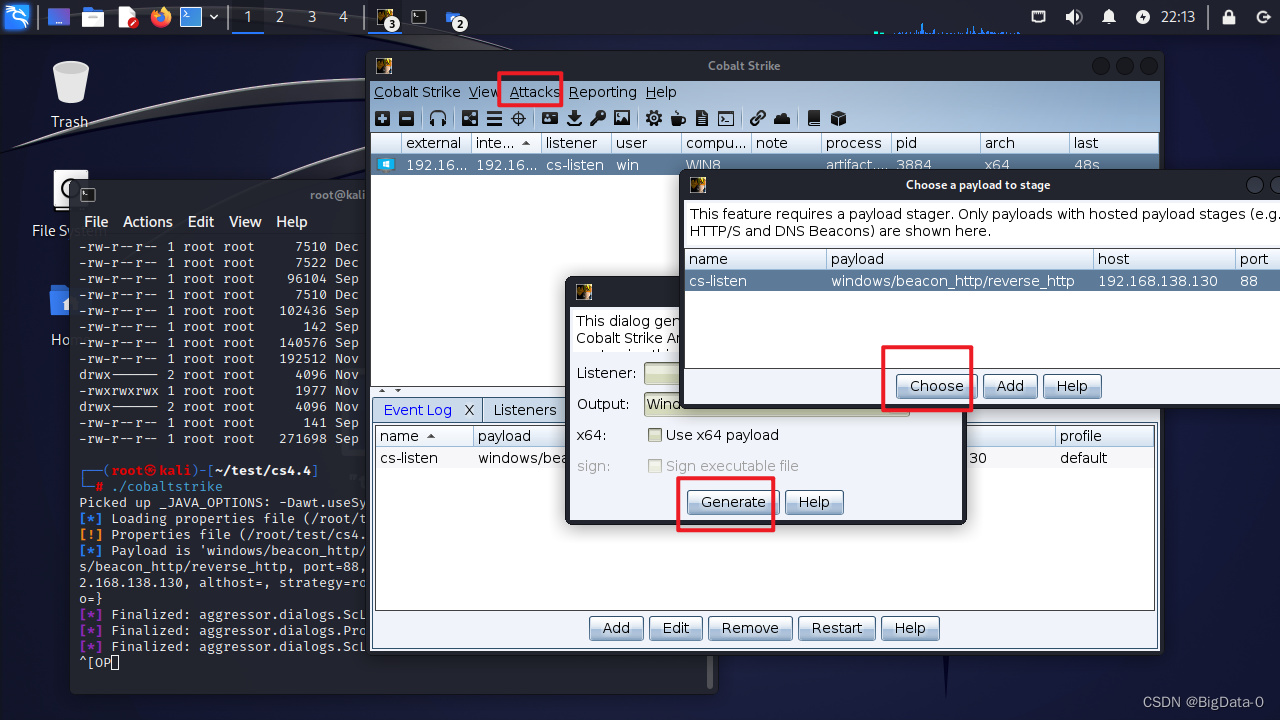Viewport: 1280px width, 720px height.
Task: Open the Reporting menu
Action: (x=602, y=92)
